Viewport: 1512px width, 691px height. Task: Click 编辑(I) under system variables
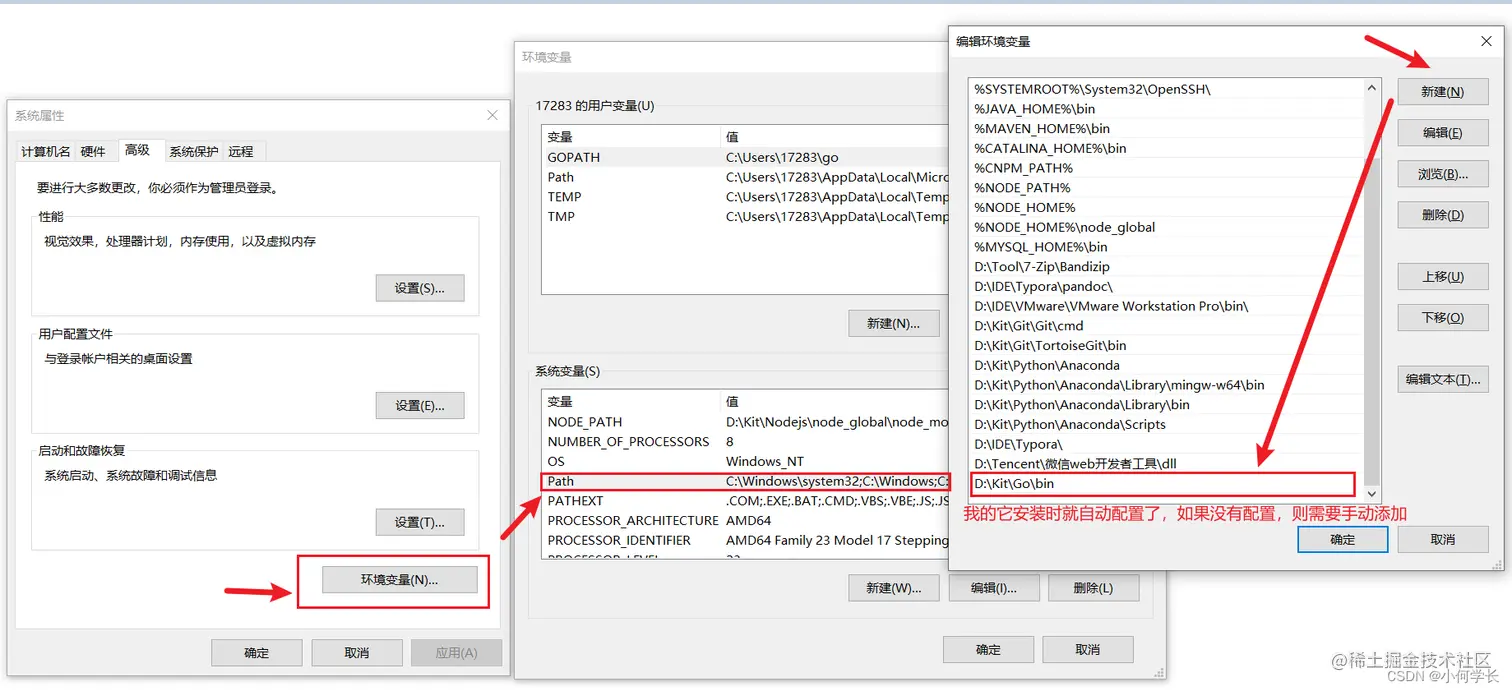tap(994, 588)
